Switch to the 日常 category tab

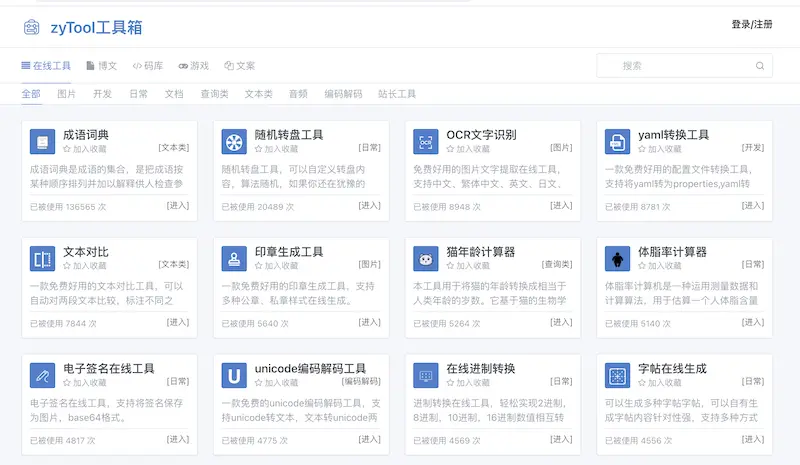click(x=138, y=94)
